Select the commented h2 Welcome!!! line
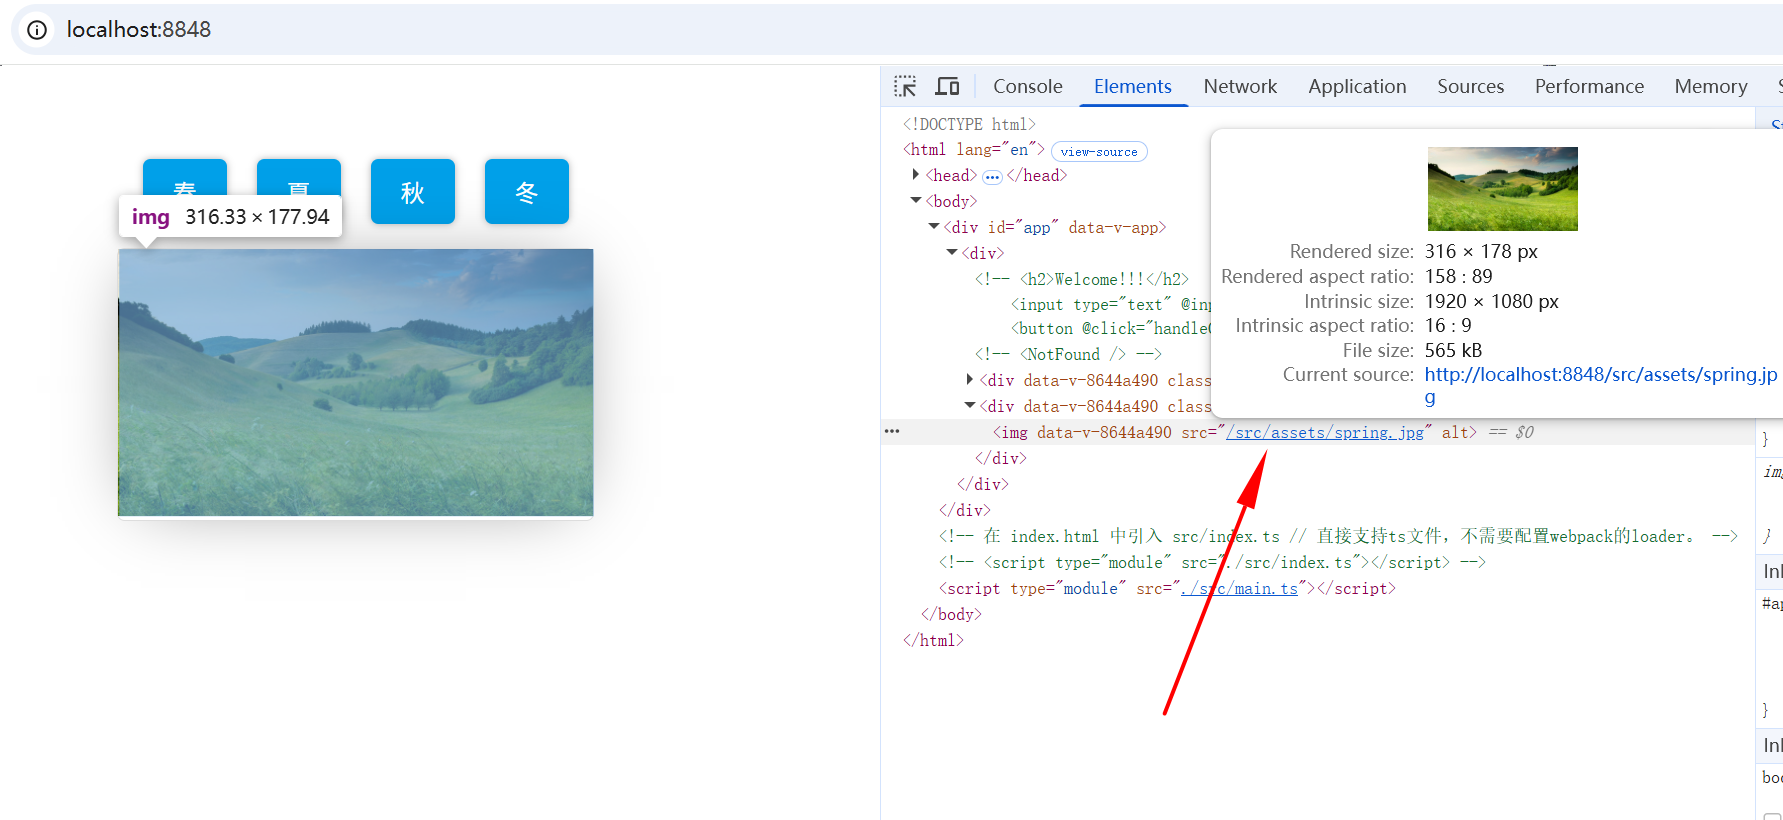Image resolution: width=1783 pixels, height=820 pixels. (1082, 279)
